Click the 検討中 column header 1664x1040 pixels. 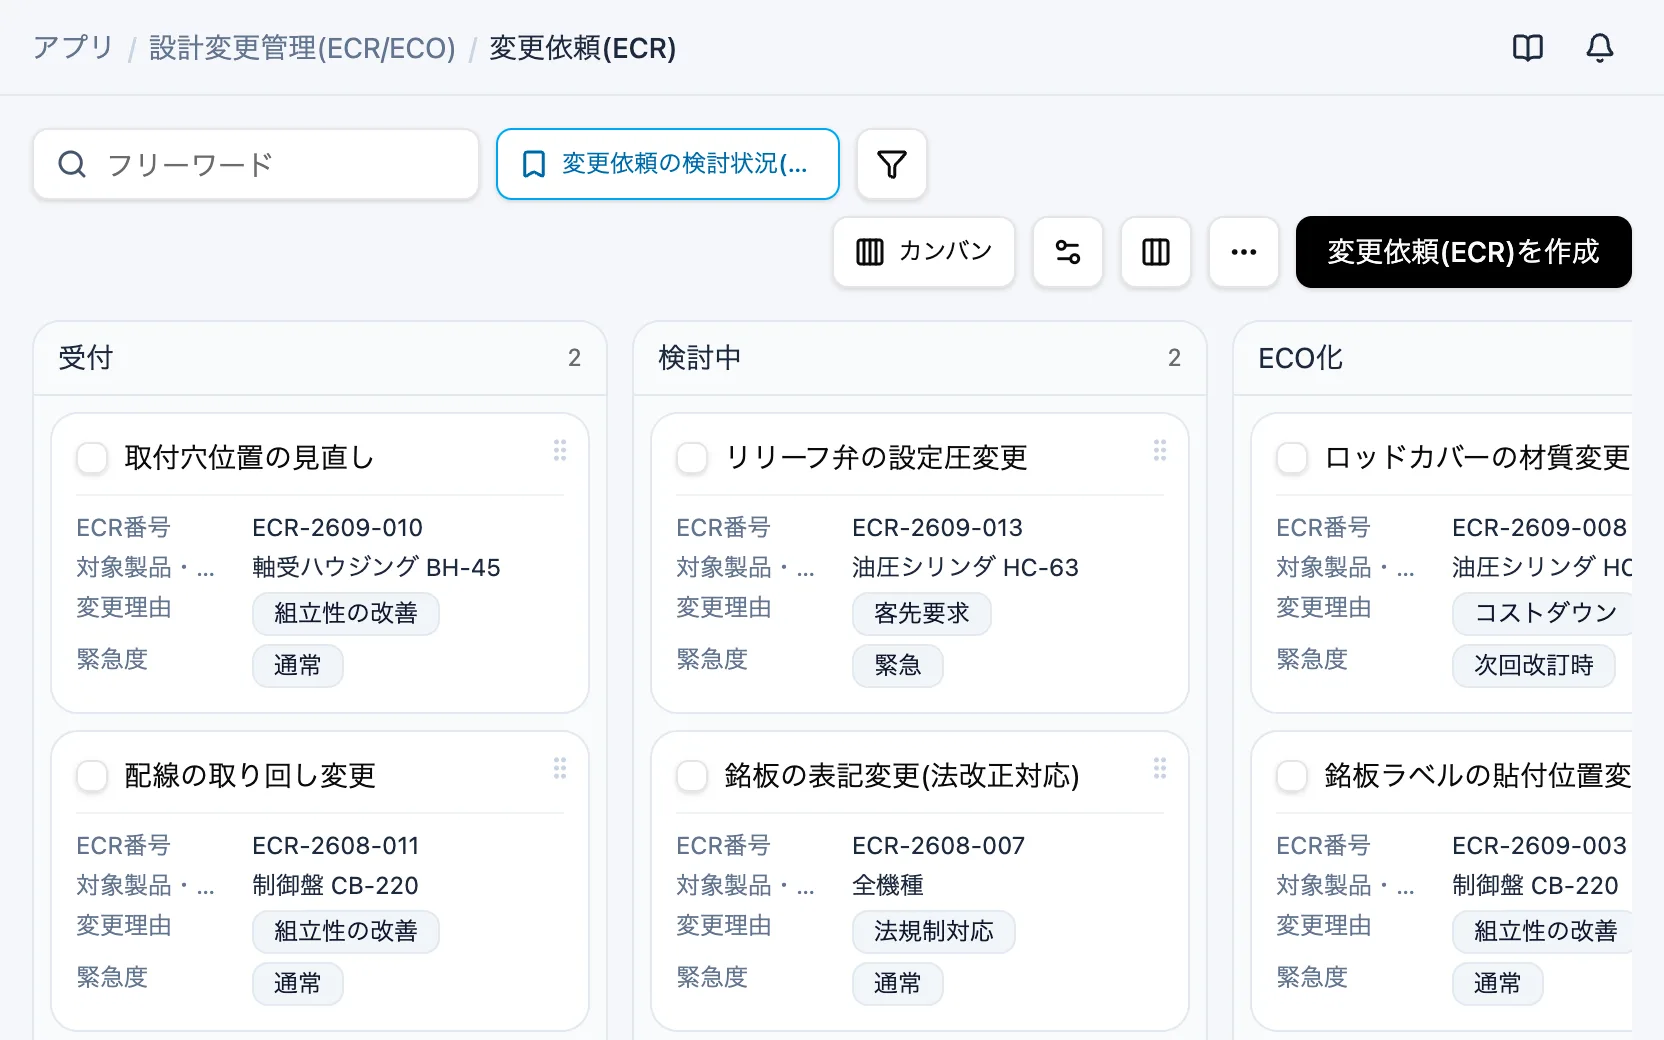click(920, 358)
